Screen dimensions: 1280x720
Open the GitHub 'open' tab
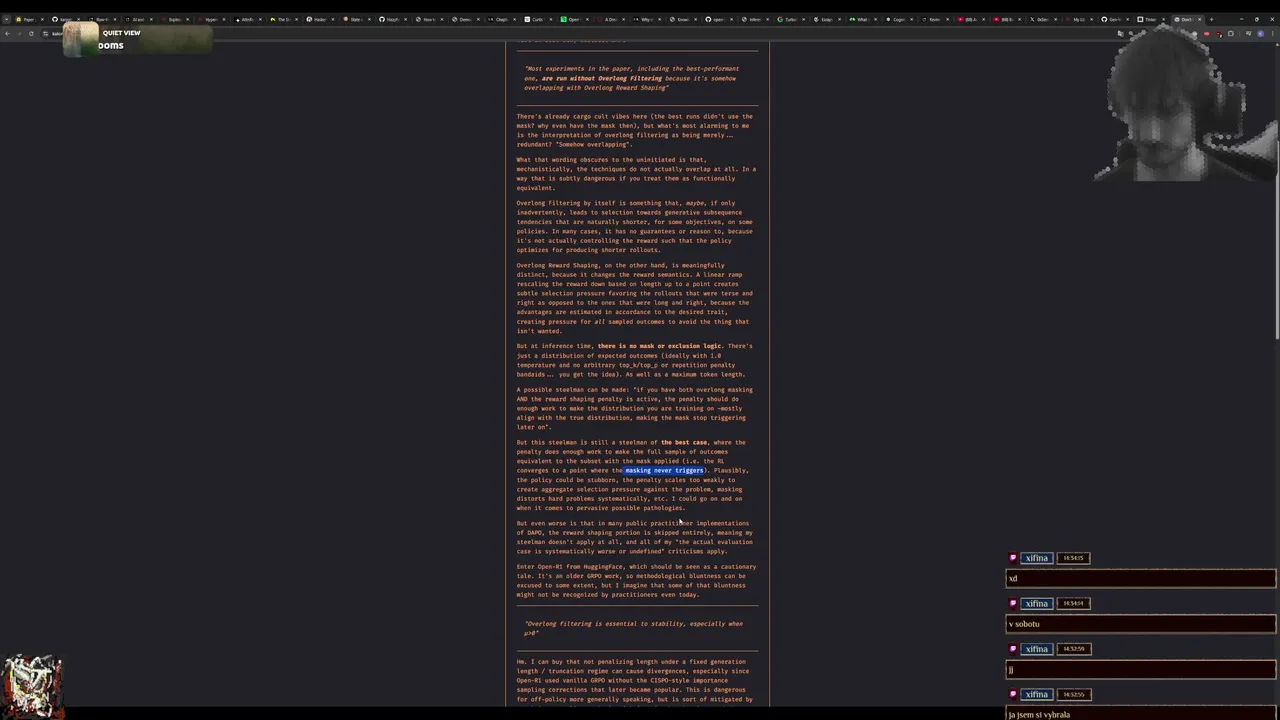tap(718, 19)
